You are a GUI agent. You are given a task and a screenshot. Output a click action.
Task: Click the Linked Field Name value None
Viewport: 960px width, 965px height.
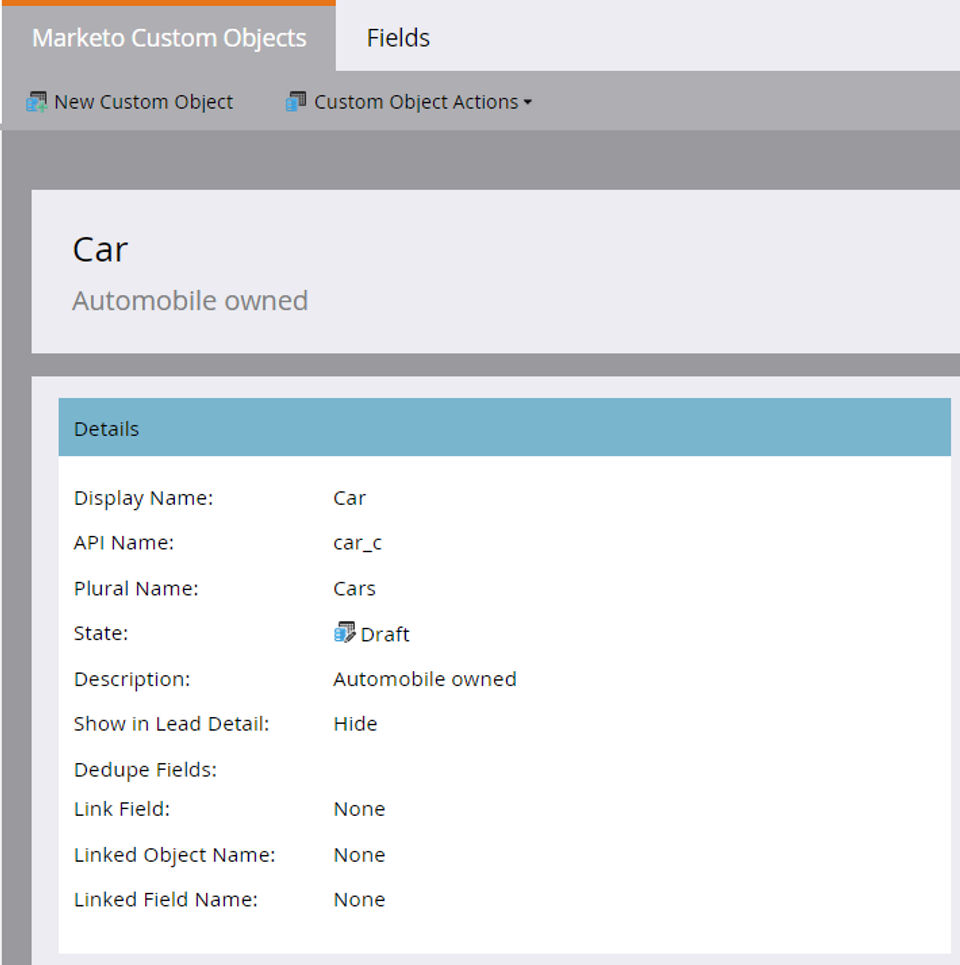click(x=359, y=900)
